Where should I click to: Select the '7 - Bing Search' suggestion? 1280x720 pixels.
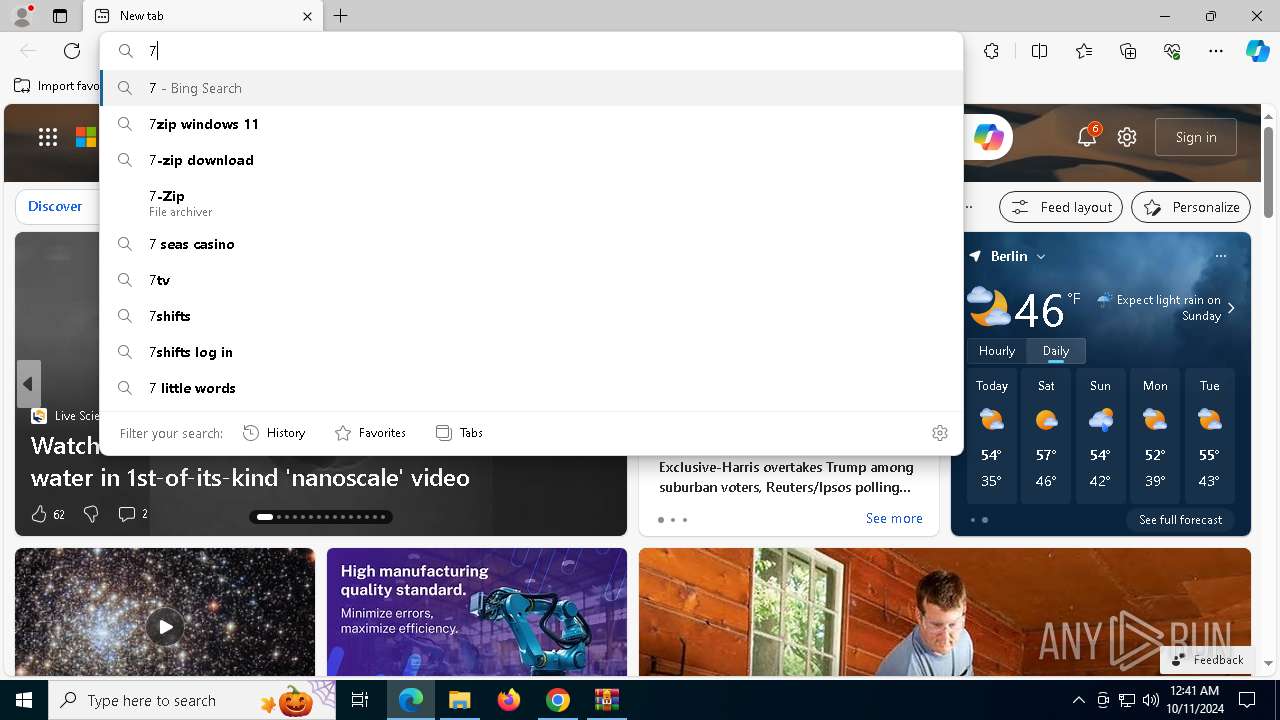(x=531, y=88)
